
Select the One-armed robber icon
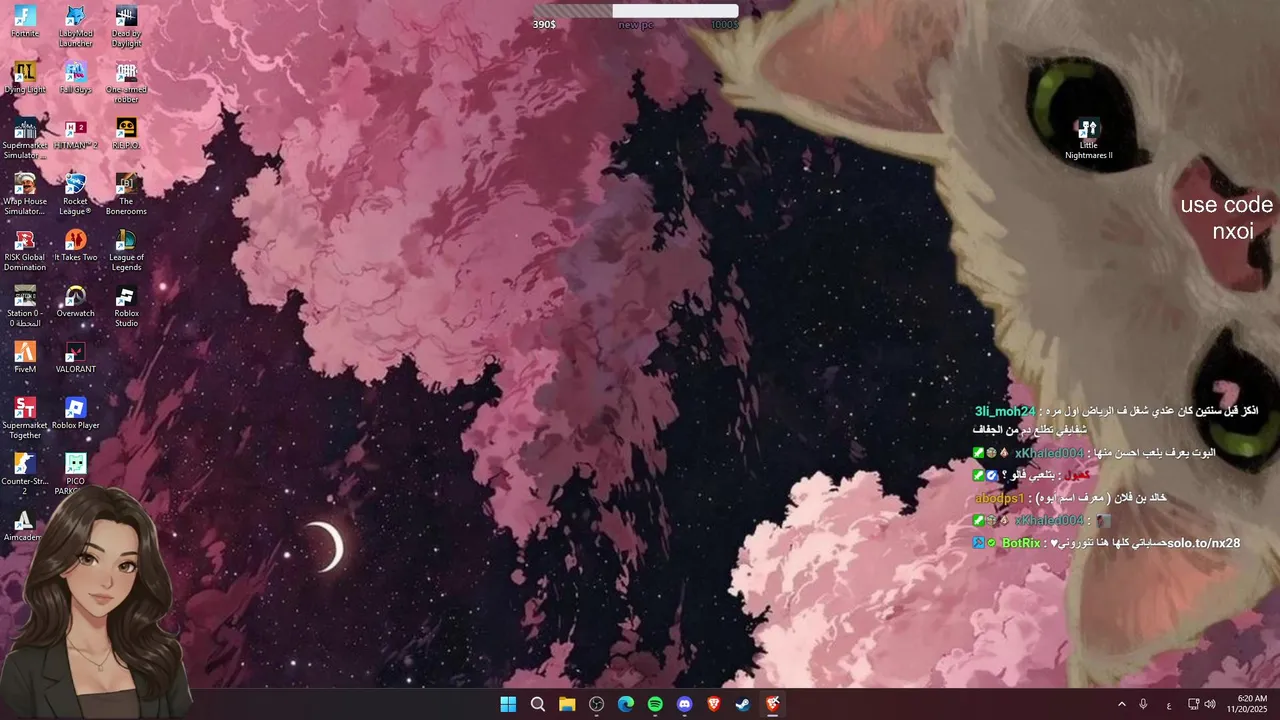coord(126,83)
